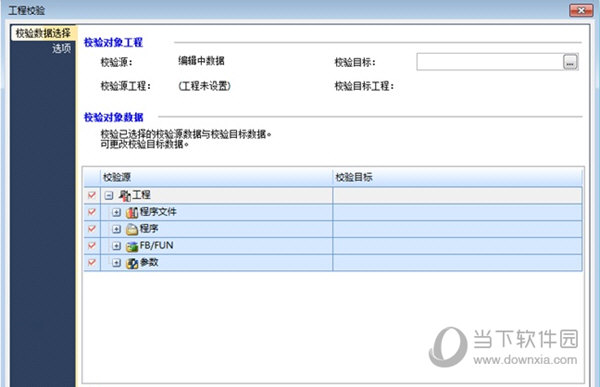This screenshot has width=600, height=387.
Task: Click the (工程未设置) project value text
Action: coord(204,86)
